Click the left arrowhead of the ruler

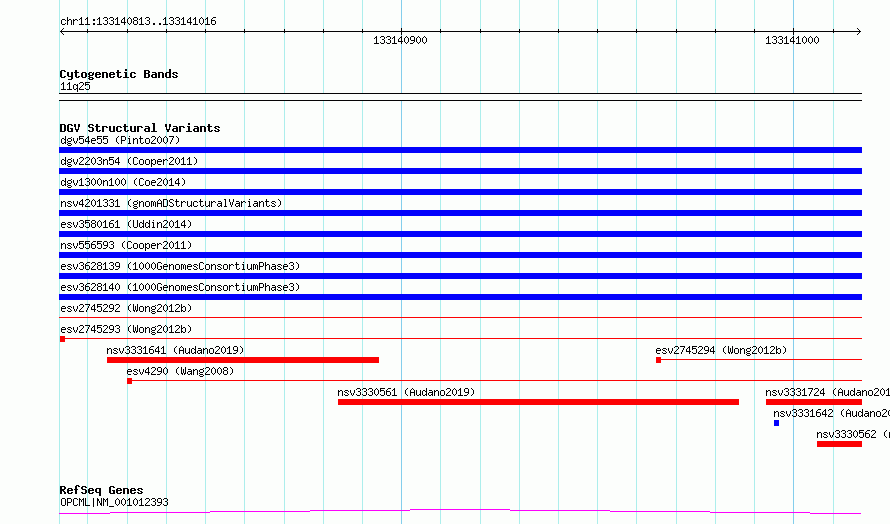click(x=62, y=32)
